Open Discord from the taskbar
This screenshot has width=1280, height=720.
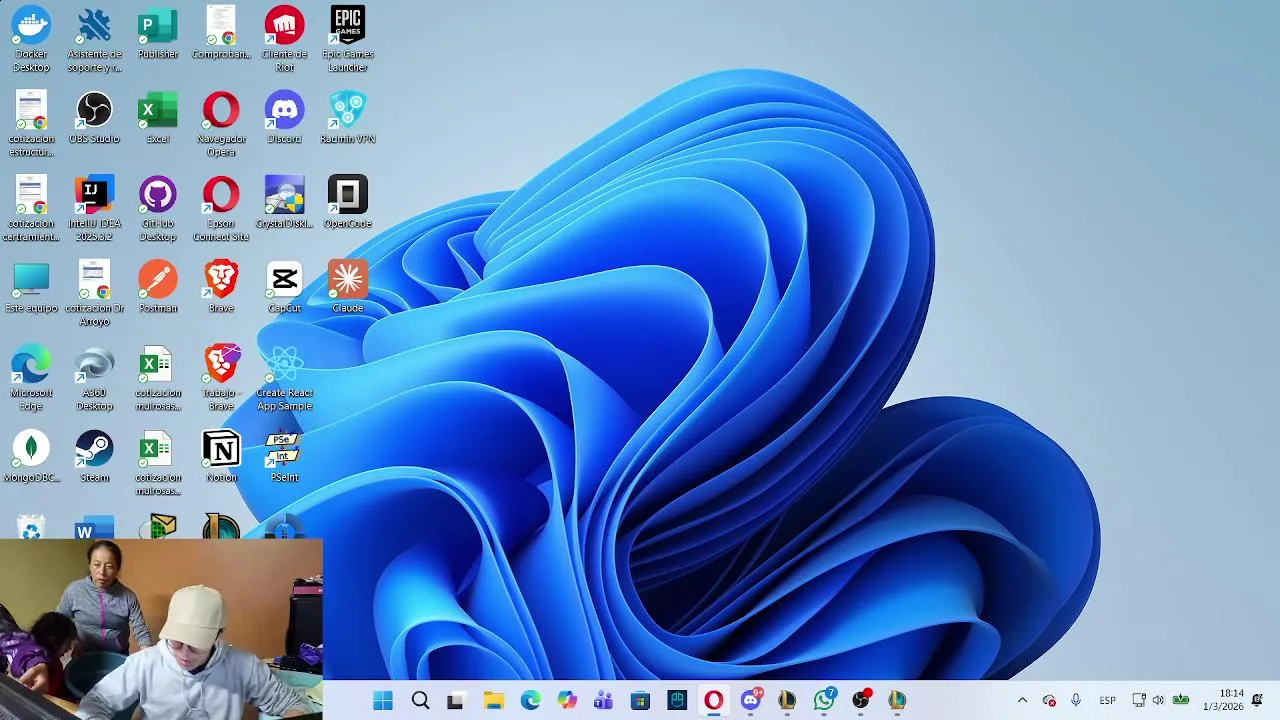point(750,701)
